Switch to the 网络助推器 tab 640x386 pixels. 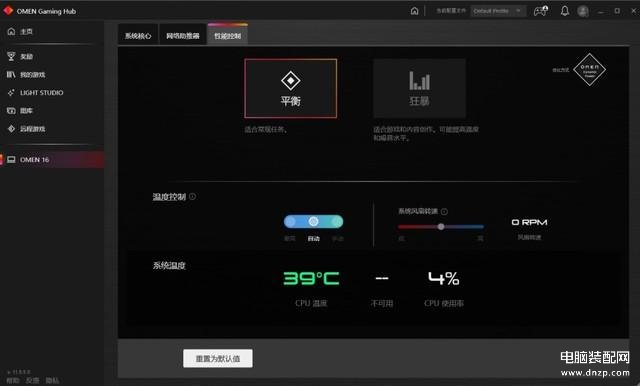click(183, 36)
